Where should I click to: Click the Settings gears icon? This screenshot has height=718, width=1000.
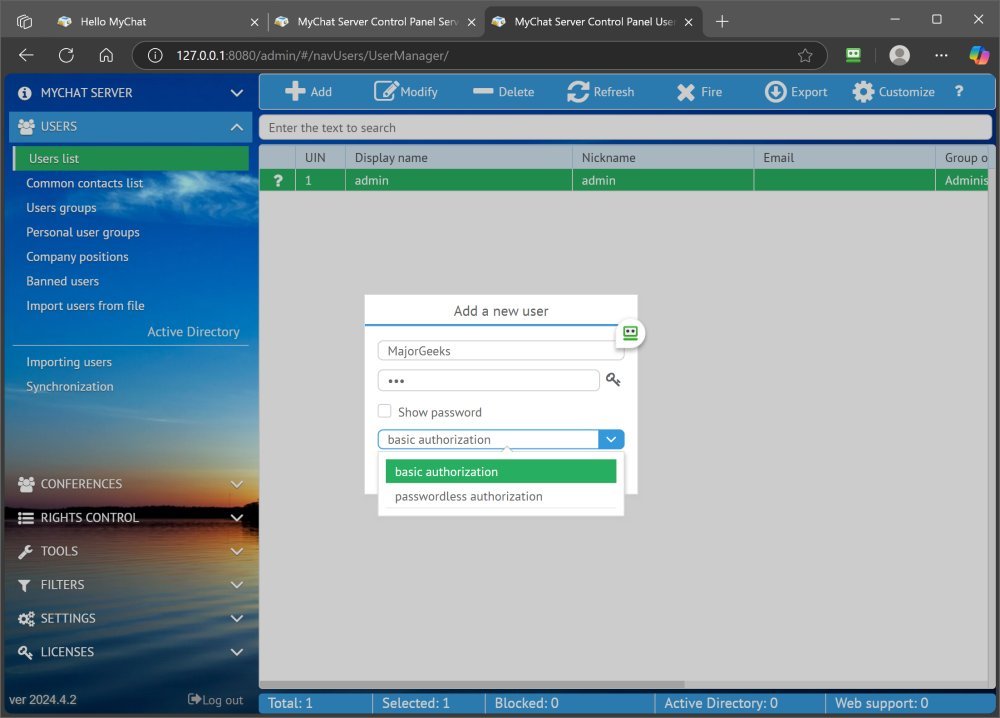coord(26,619)
